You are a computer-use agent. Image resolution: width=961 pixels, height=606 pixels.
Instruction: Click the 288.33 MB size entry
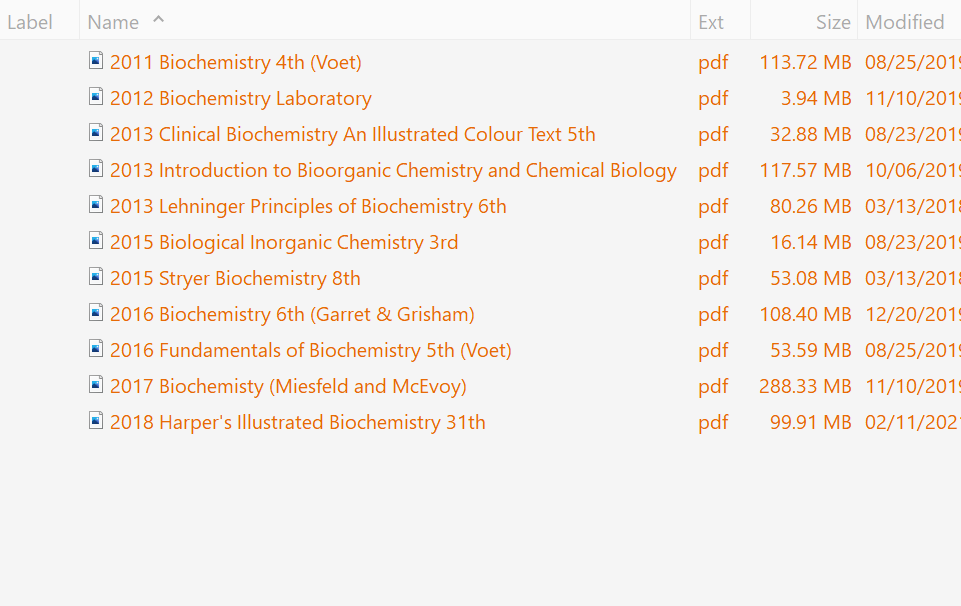point(805,386)
